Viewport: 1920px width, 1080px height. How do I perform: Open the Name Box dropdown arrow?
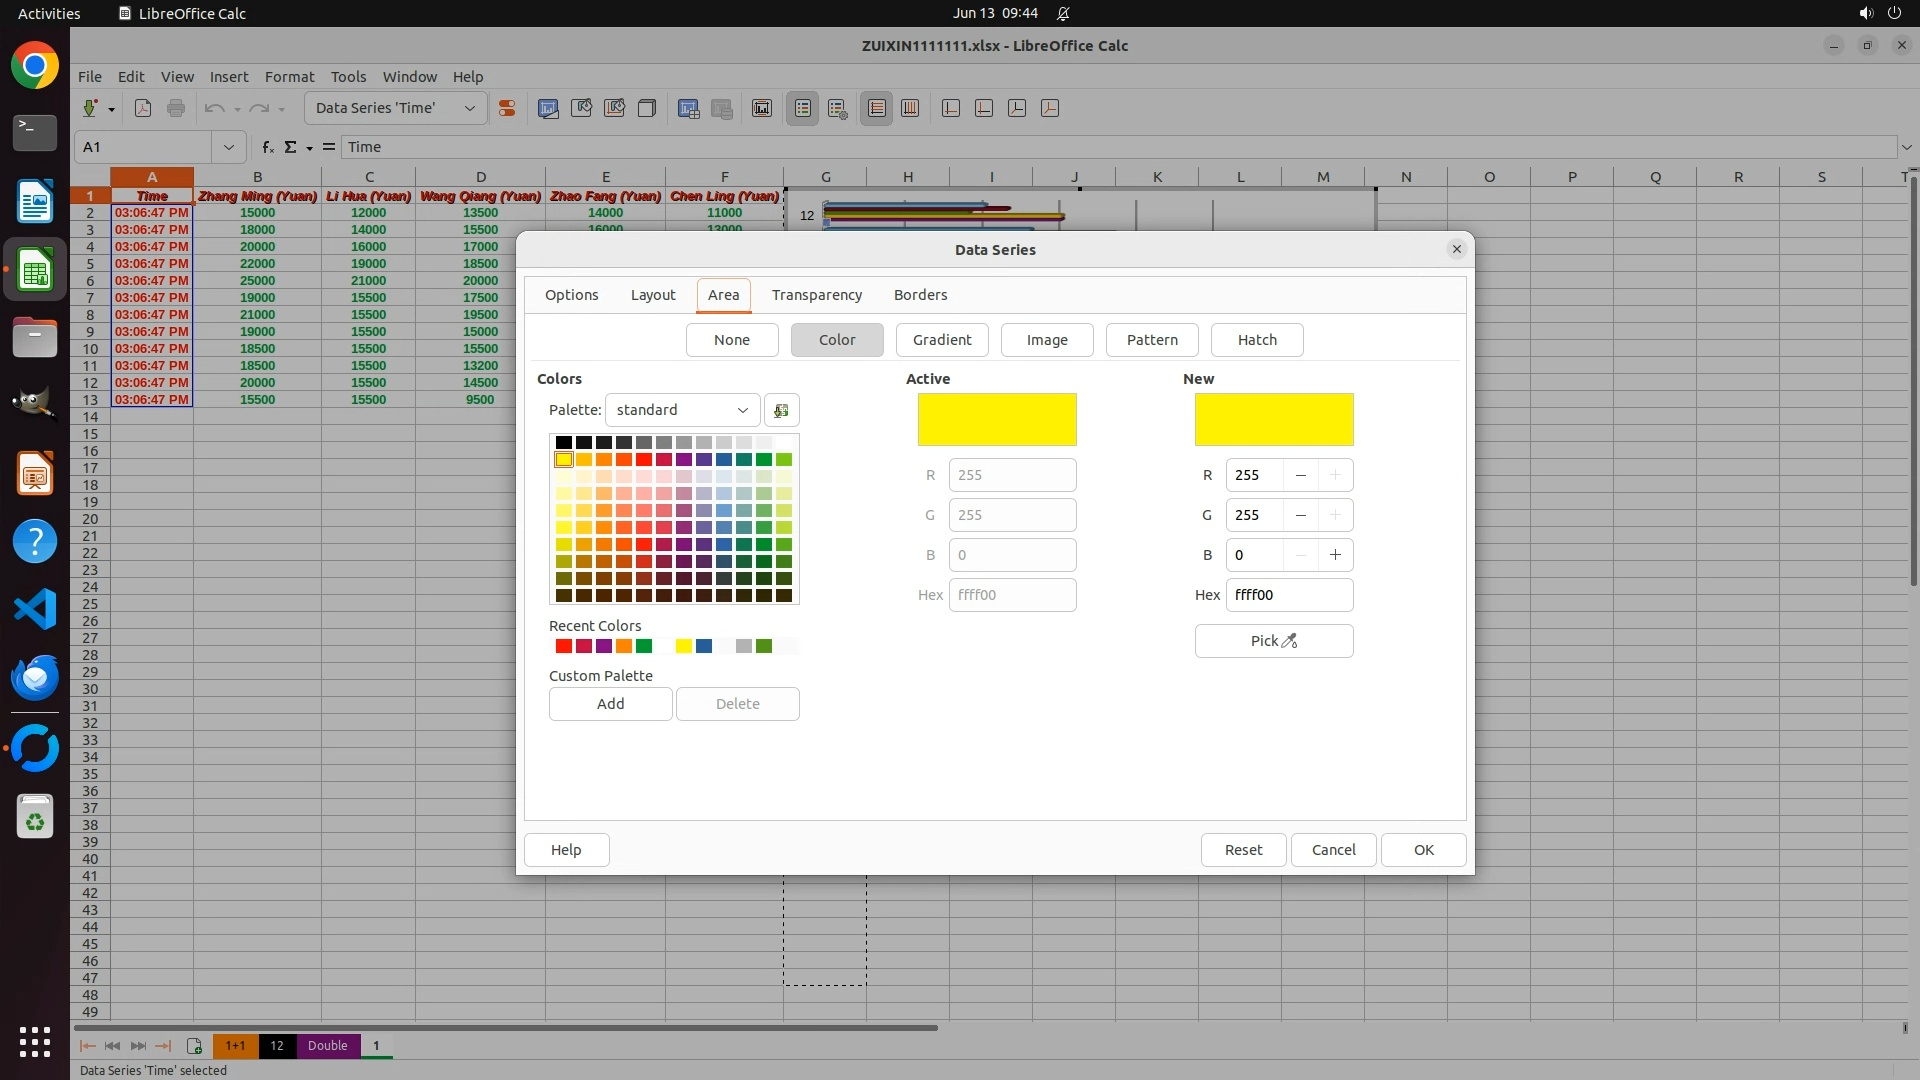(228, 147)
